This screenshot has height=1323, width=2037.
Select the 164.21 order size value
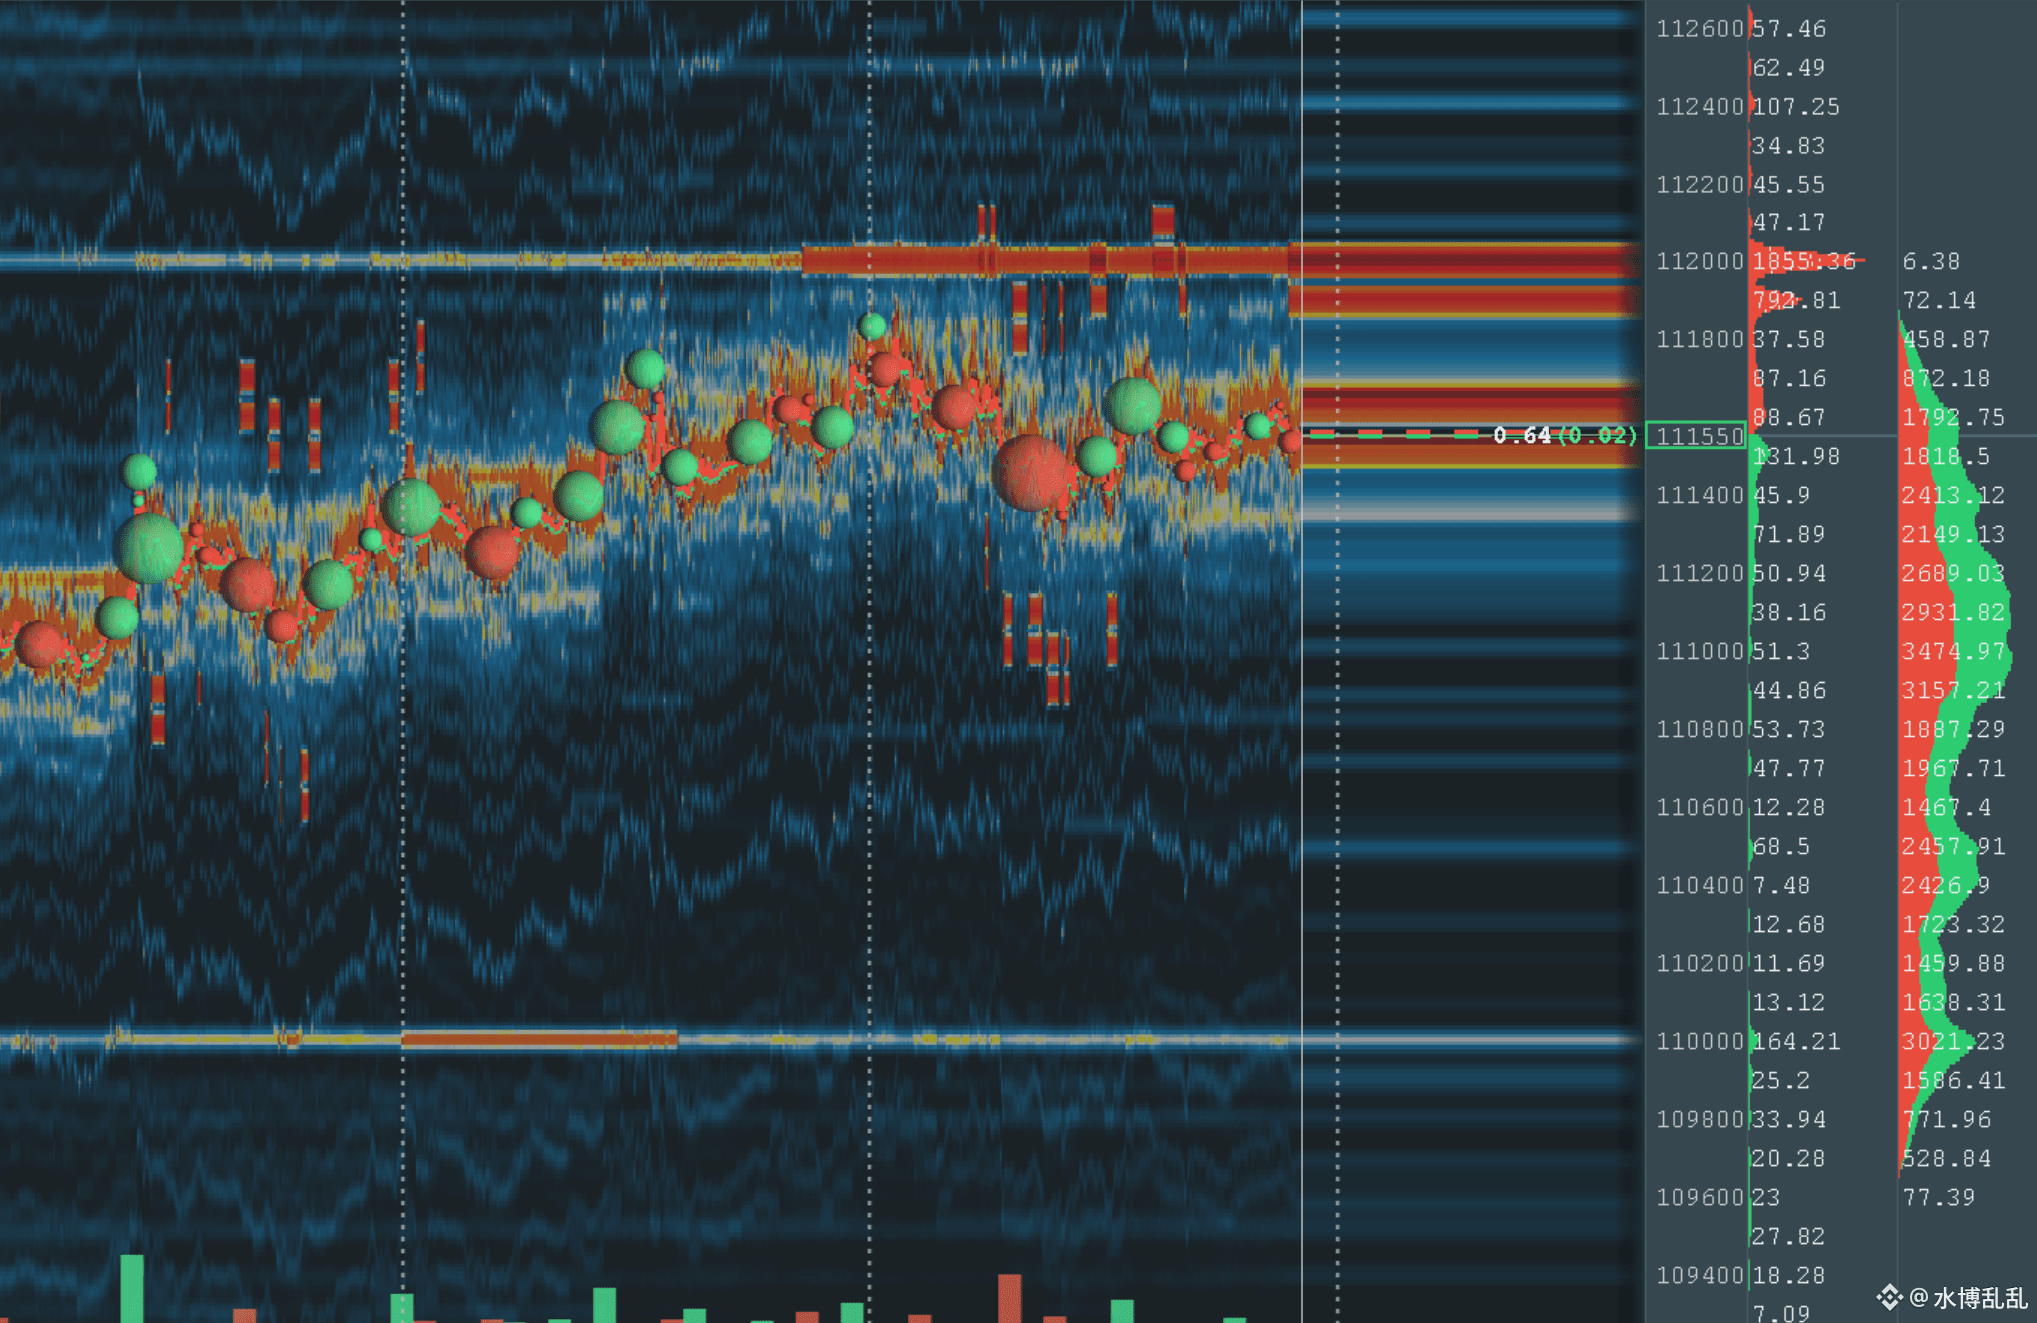[x=1796, y=1042]
